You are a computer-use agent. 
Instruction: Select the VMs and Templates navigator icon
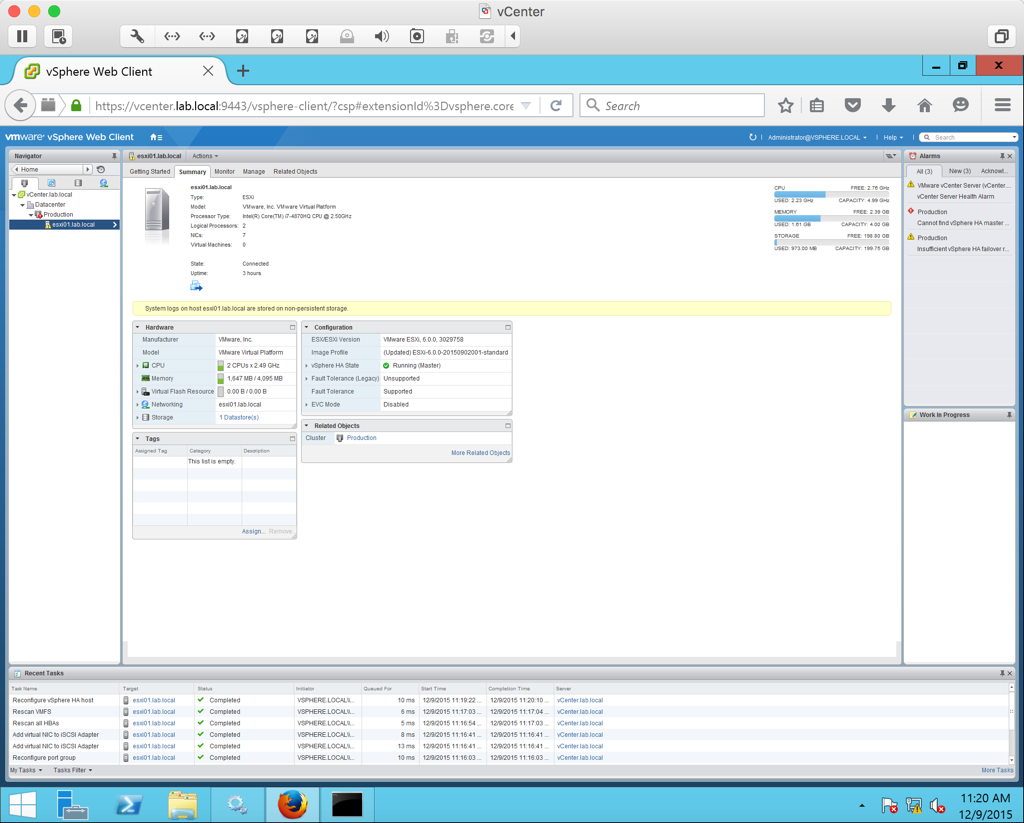(x=51, y=183)
